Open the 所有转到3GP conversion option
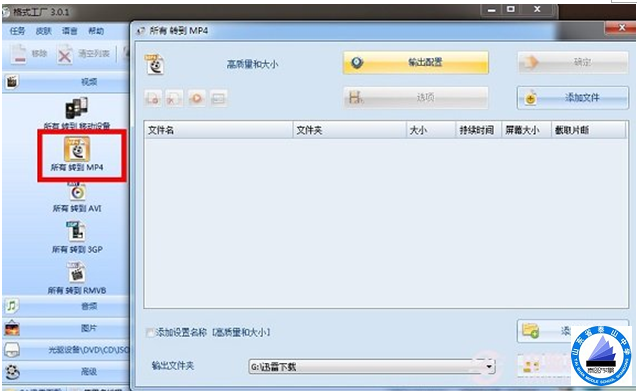The height and width of the screenshot is (391, 637). point(77,238)
